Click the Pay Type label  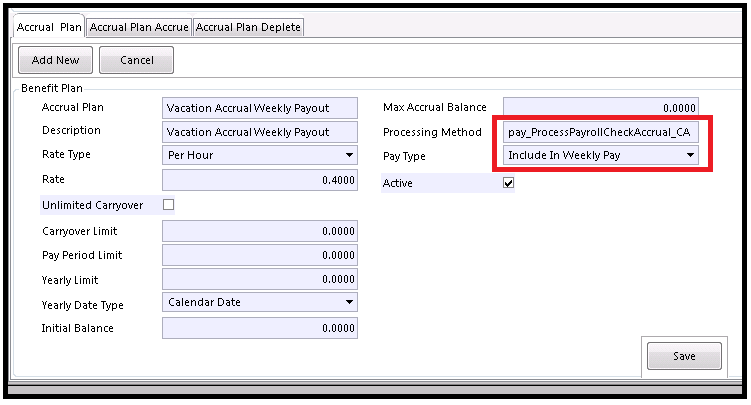tap(404, 156)
